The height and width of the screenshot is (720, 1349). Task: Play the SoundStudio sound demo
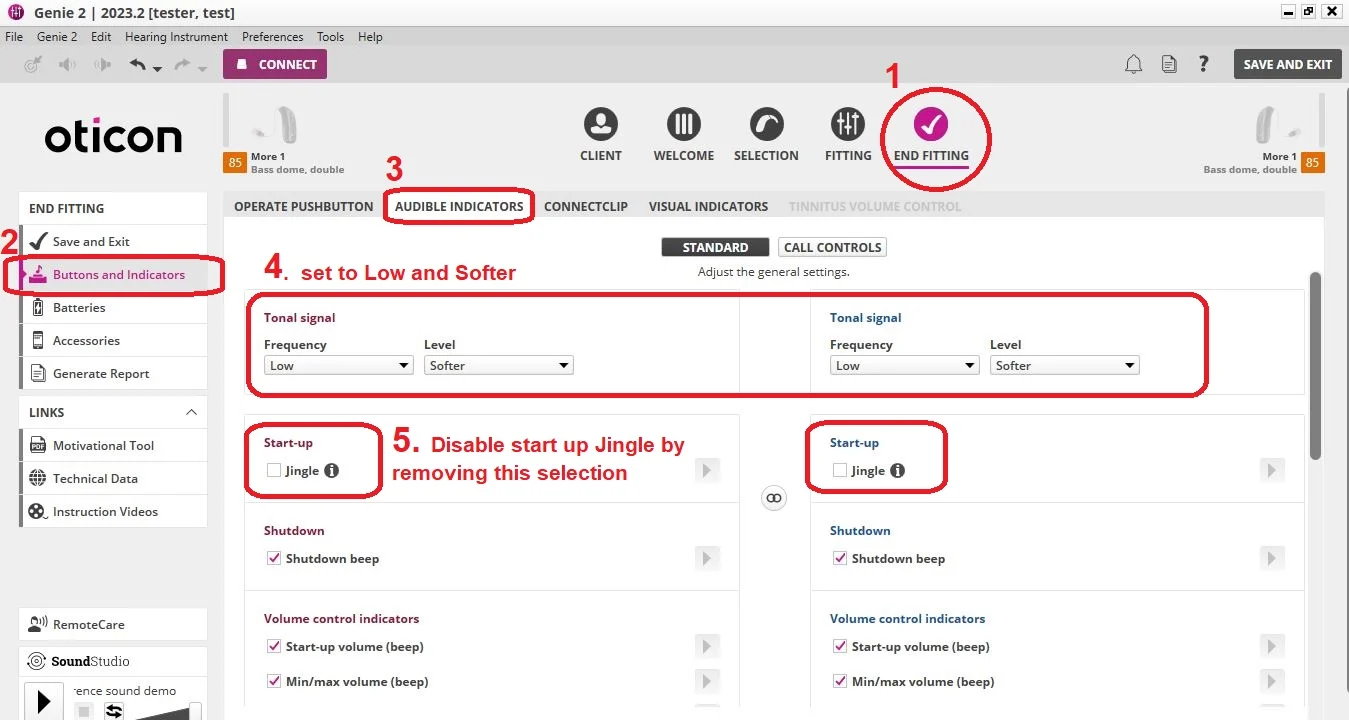pyautogui.click(x=43, y=701)
